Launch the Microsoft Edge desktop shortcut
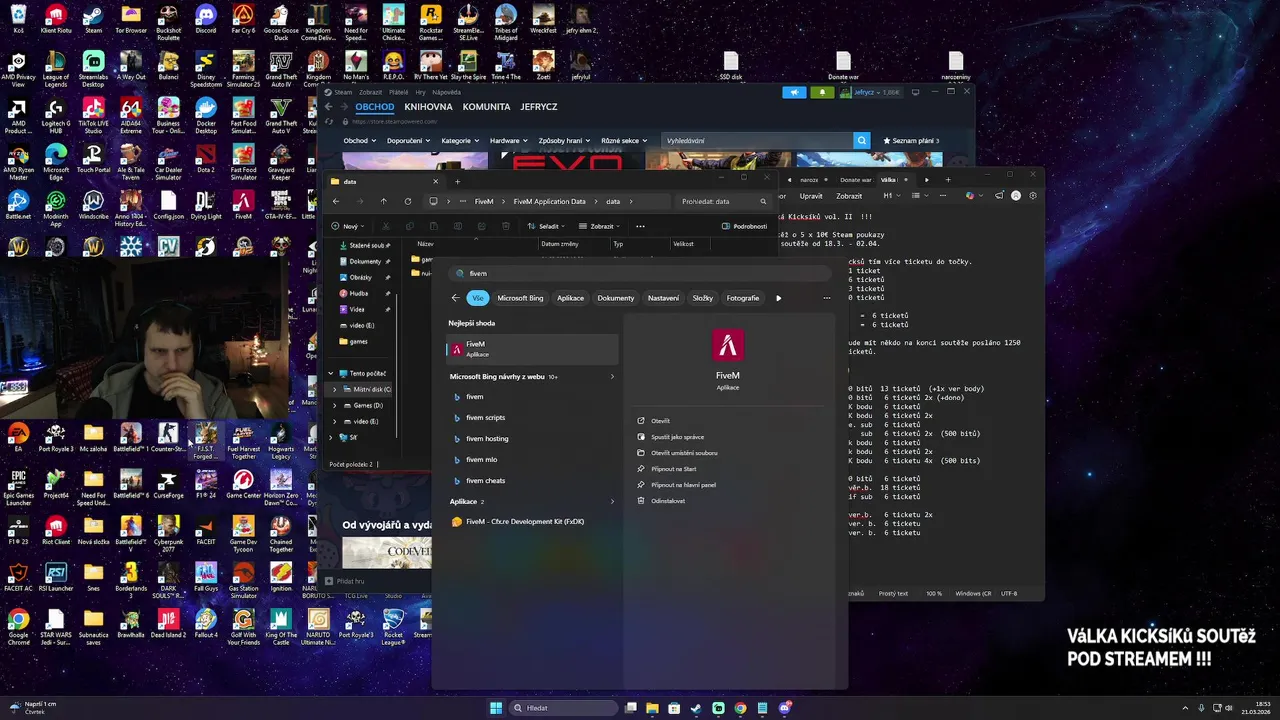The image size is (1280, 720). (56, 163)
